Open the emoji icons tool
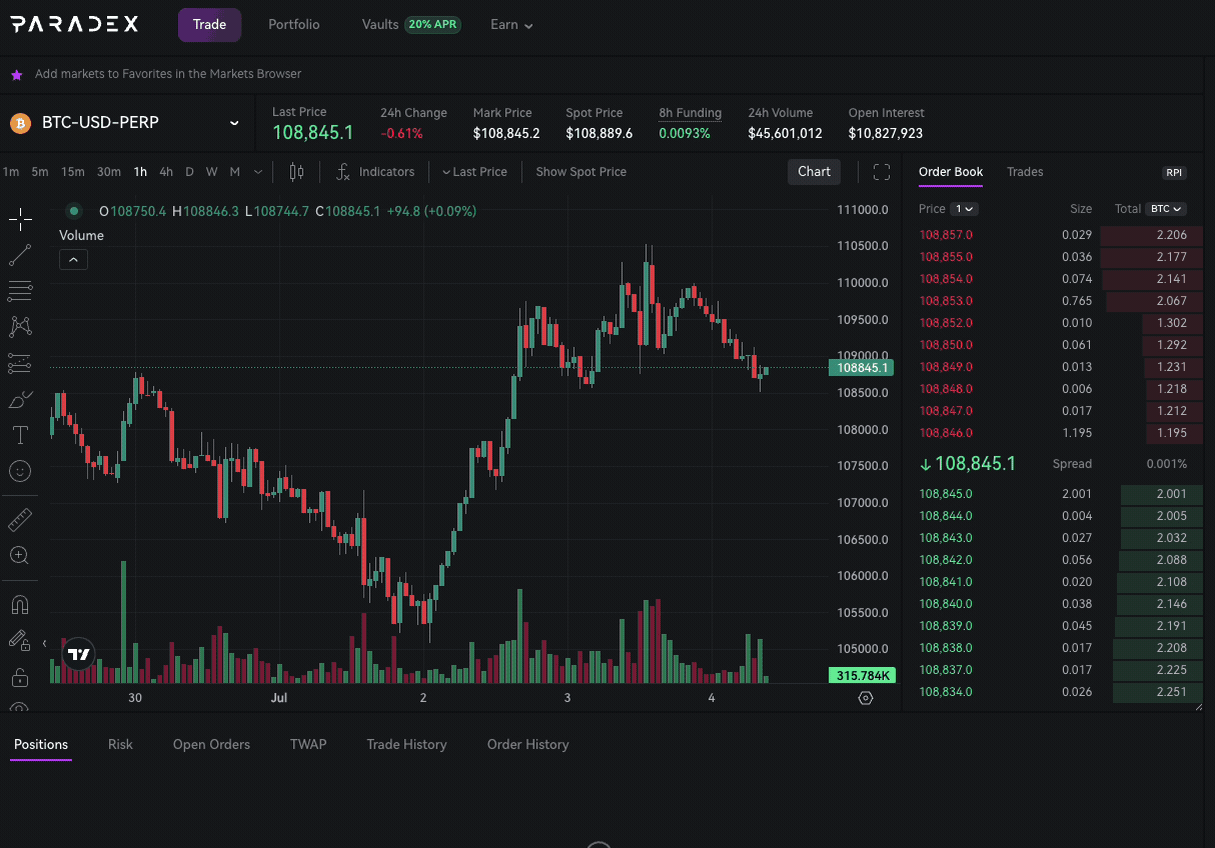This screenshot has width=1215, height=848. coord(20,470)
